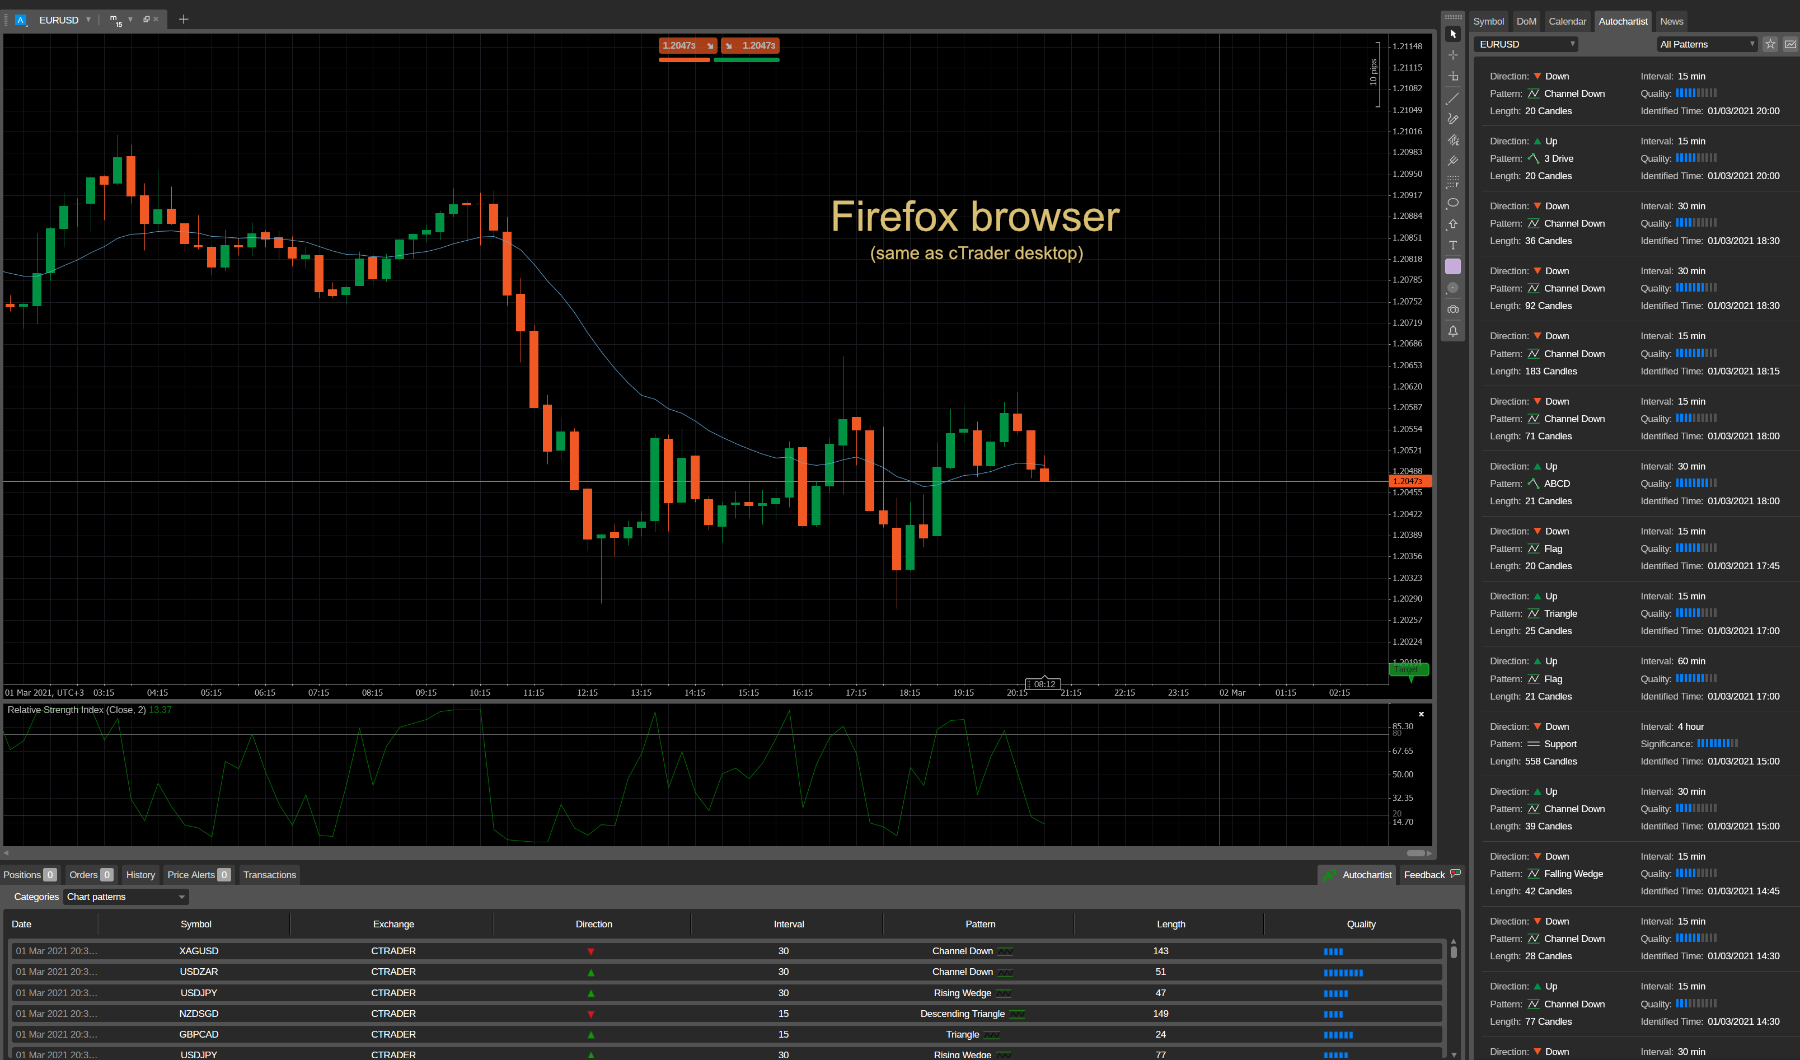Click the Feedback button
Viewport: 1800px width, 1060px height.
(x=1432, y=875)
